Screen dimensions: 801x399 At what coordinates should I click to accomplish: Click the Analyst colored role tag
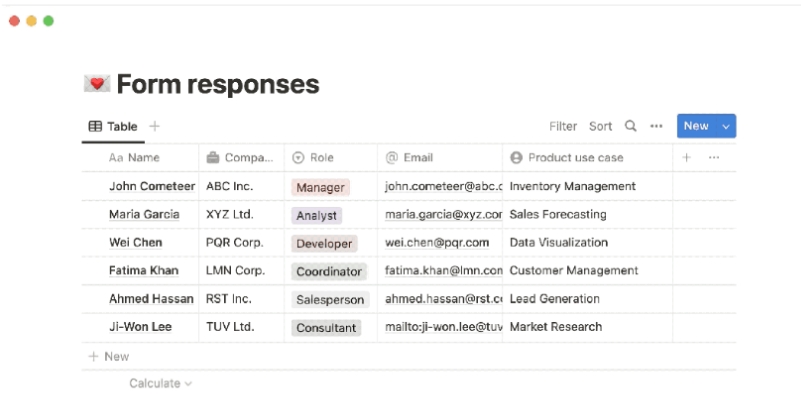click(316, 216)
